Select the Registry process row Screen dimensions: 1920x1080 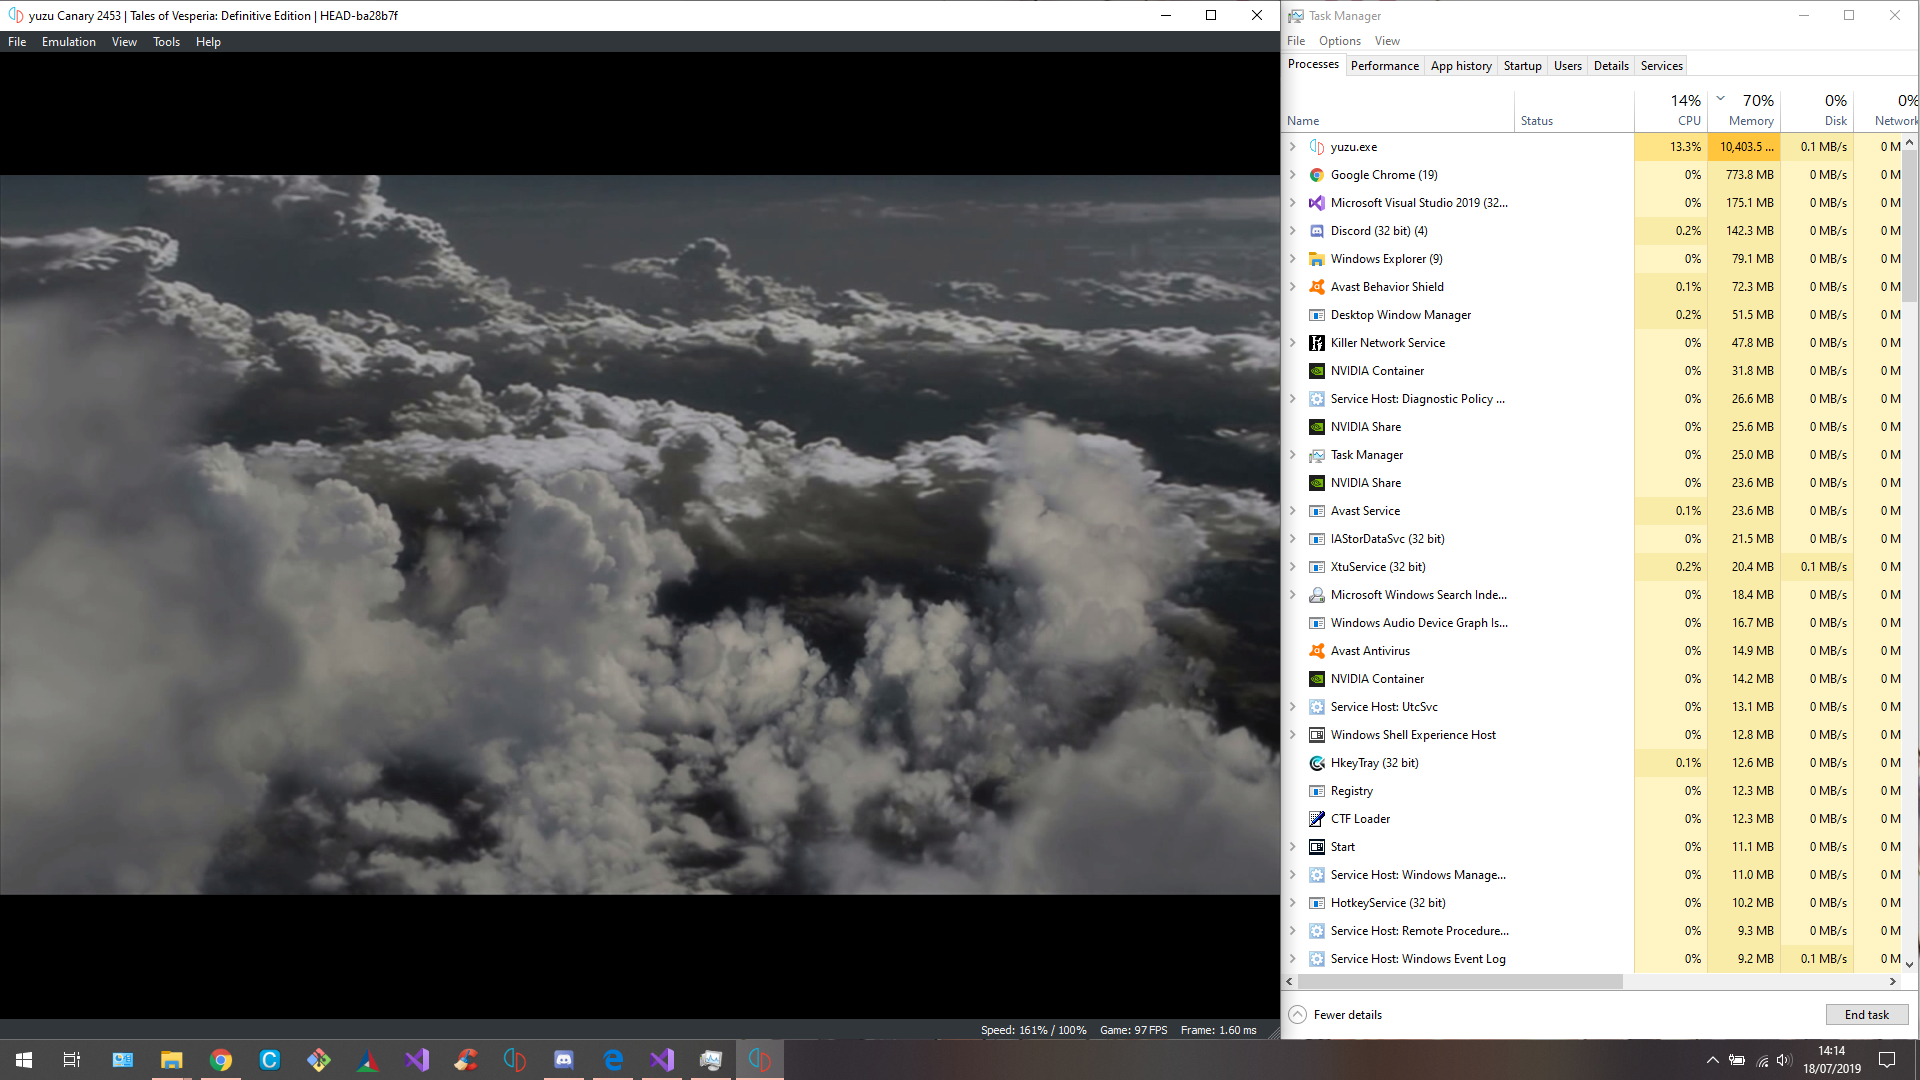pyautogui.click(x=1592, y=791)
